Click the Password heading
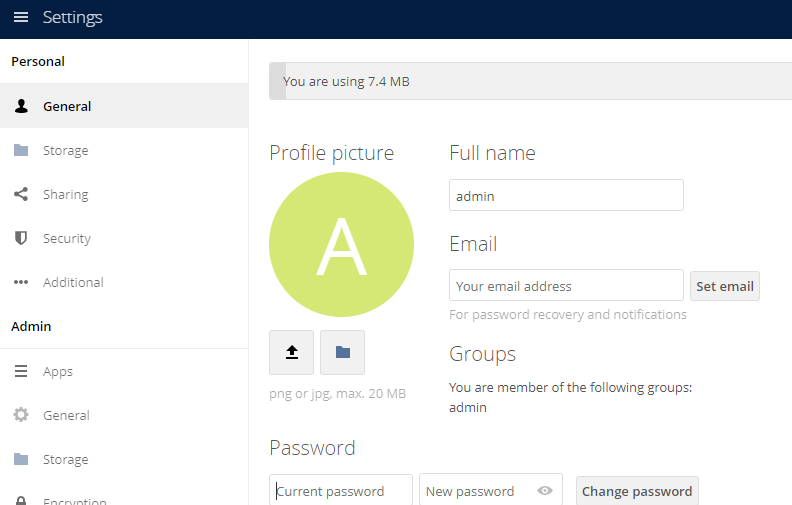The height and width of the screenshot is (505, 792). point(312,448)
